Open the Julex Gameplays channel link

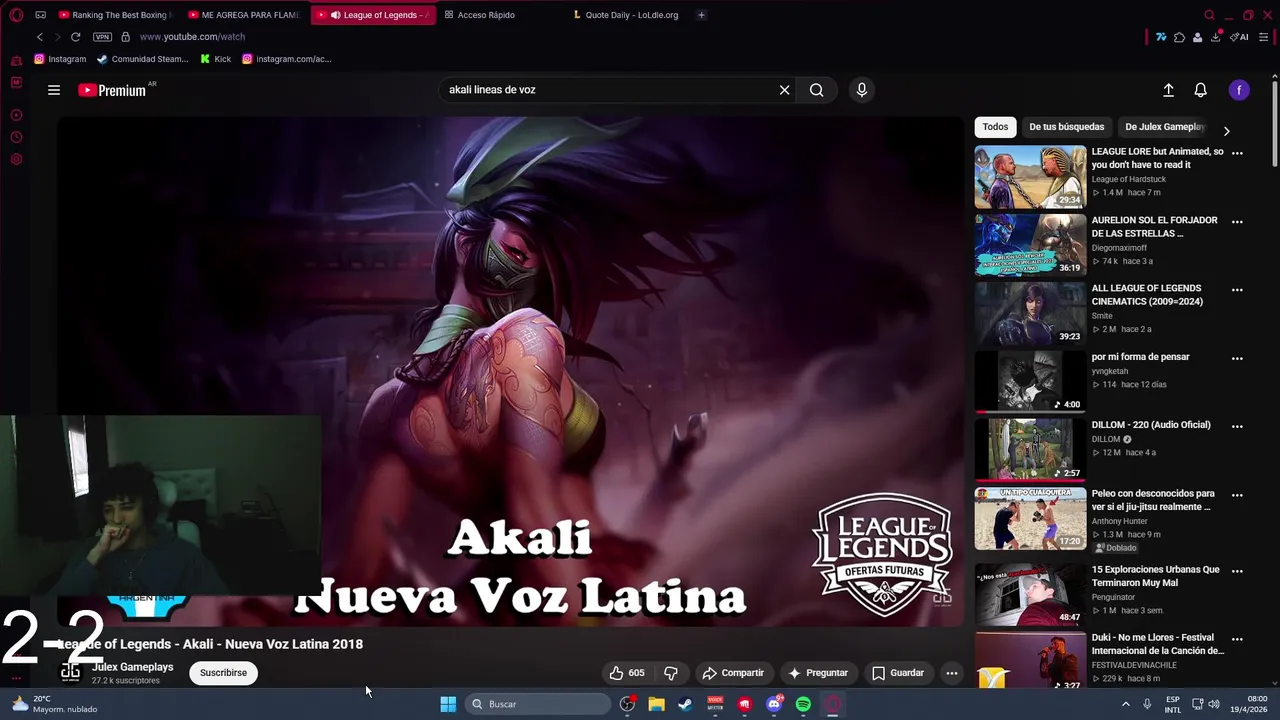[132, 667]
